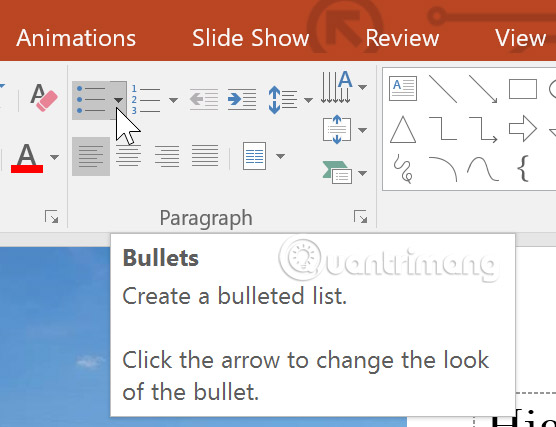Expand the Columns dropdown arrow
The height and width of the screenshot is (427, 556).
point(280,156)
